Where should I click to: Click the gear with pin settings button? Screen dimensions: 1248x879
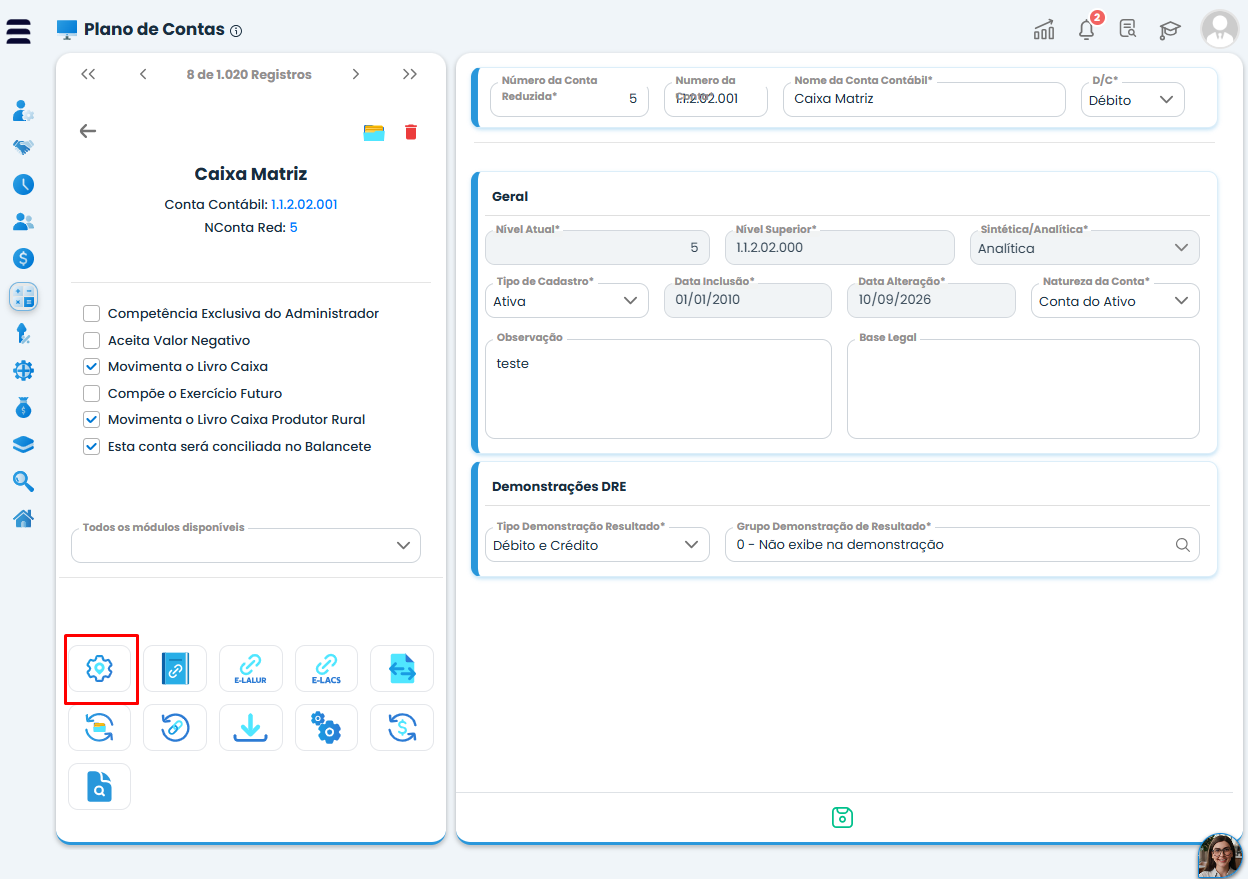click(x=99, y=668)
